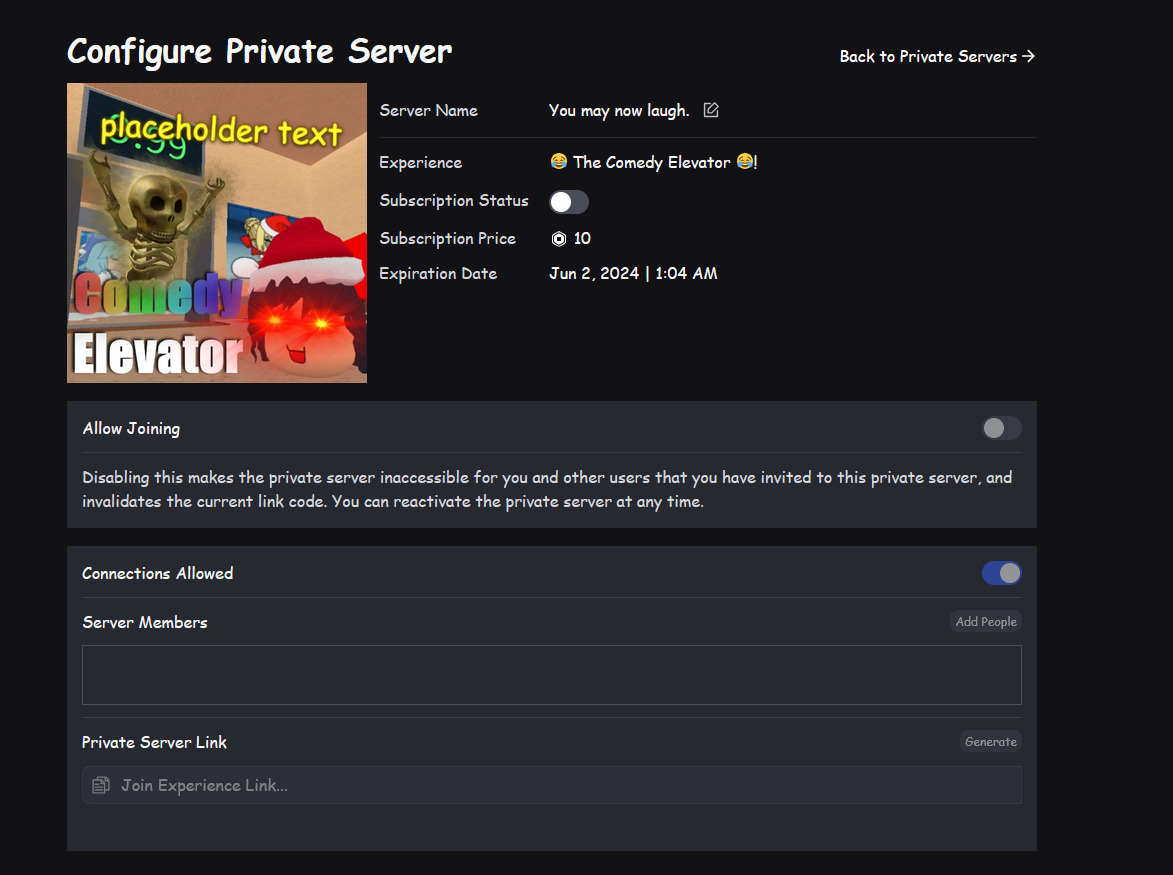Click the Robux coin icon next to price

[x=559, y=239]
